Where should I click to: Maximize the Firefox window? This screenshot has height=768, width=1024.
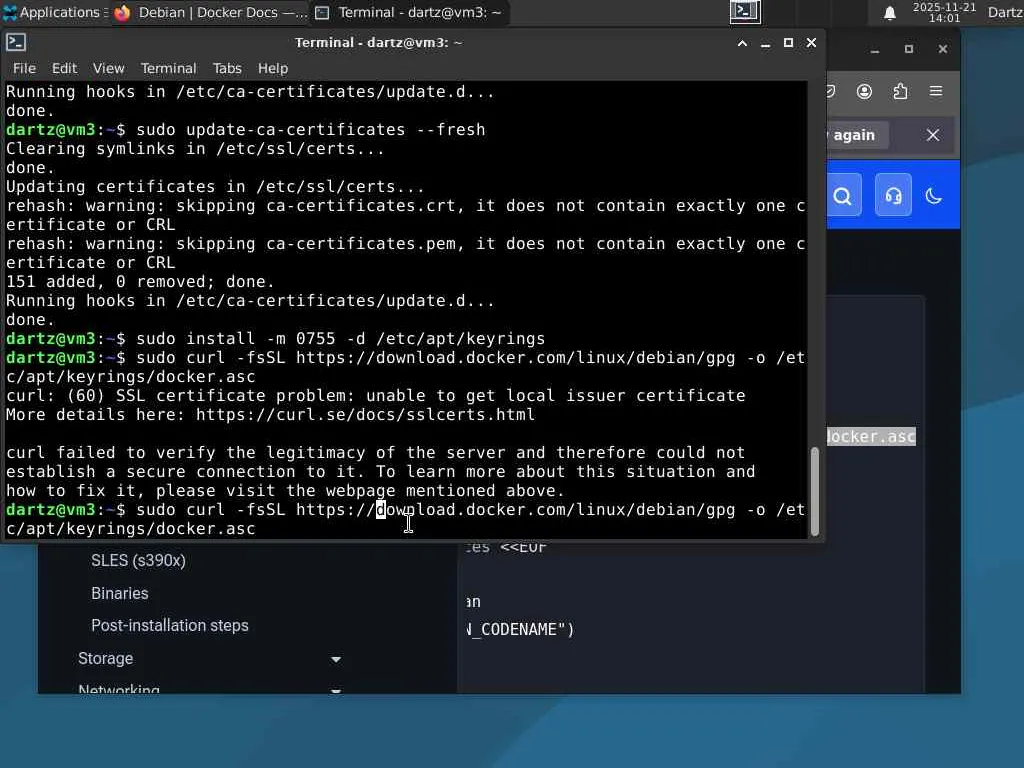click(908, 50)
